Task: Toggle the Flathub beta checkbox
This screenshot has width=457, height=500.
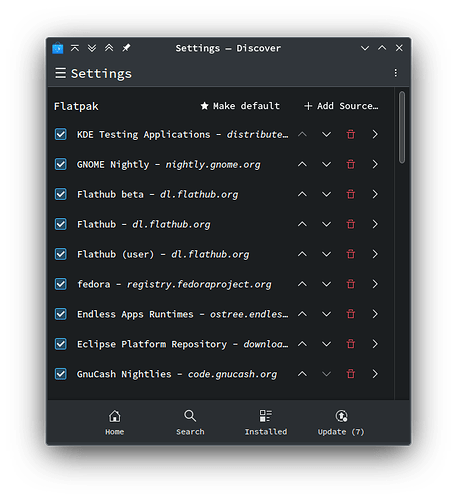Action: pos(61,194)
